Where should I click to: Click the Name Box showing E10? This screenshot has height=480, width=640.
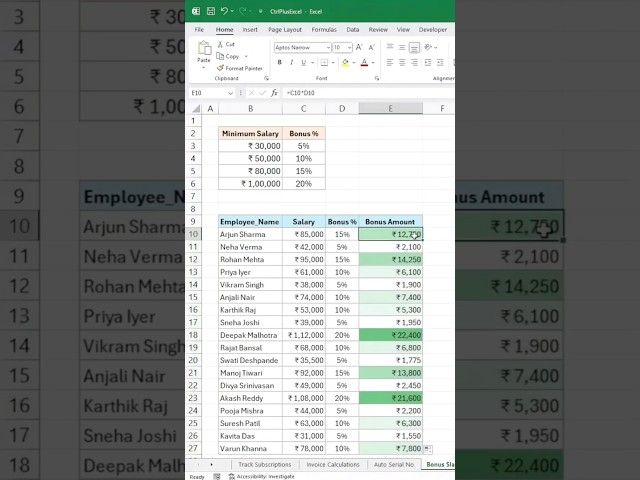[x=212, y=93]
